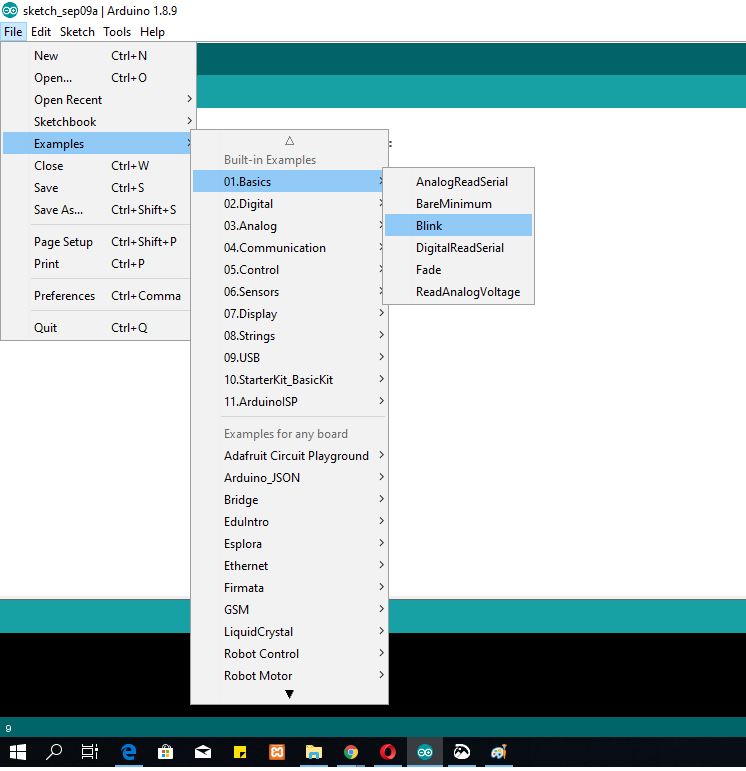Select Examples in File menu

click(96, 144)
